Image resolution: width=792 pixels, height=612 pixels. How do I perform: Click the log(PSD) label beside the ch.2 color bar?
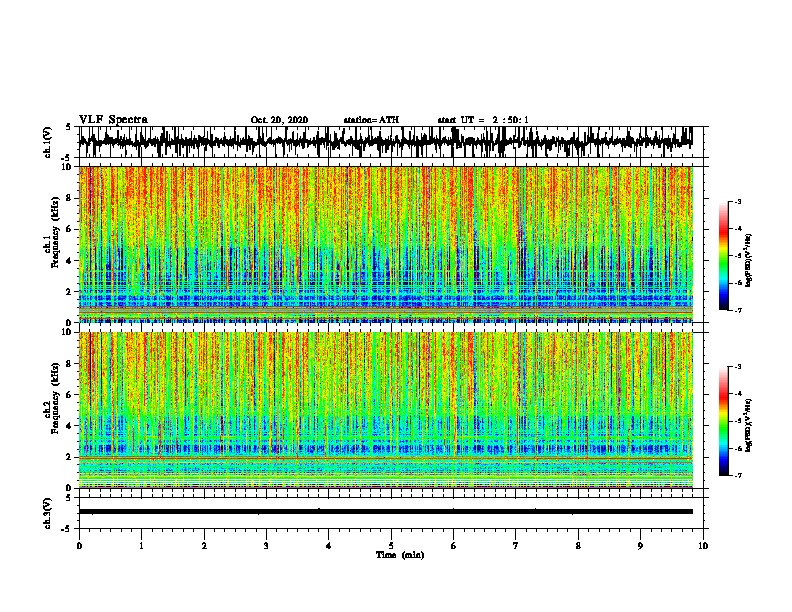click(x=749, y=425)
